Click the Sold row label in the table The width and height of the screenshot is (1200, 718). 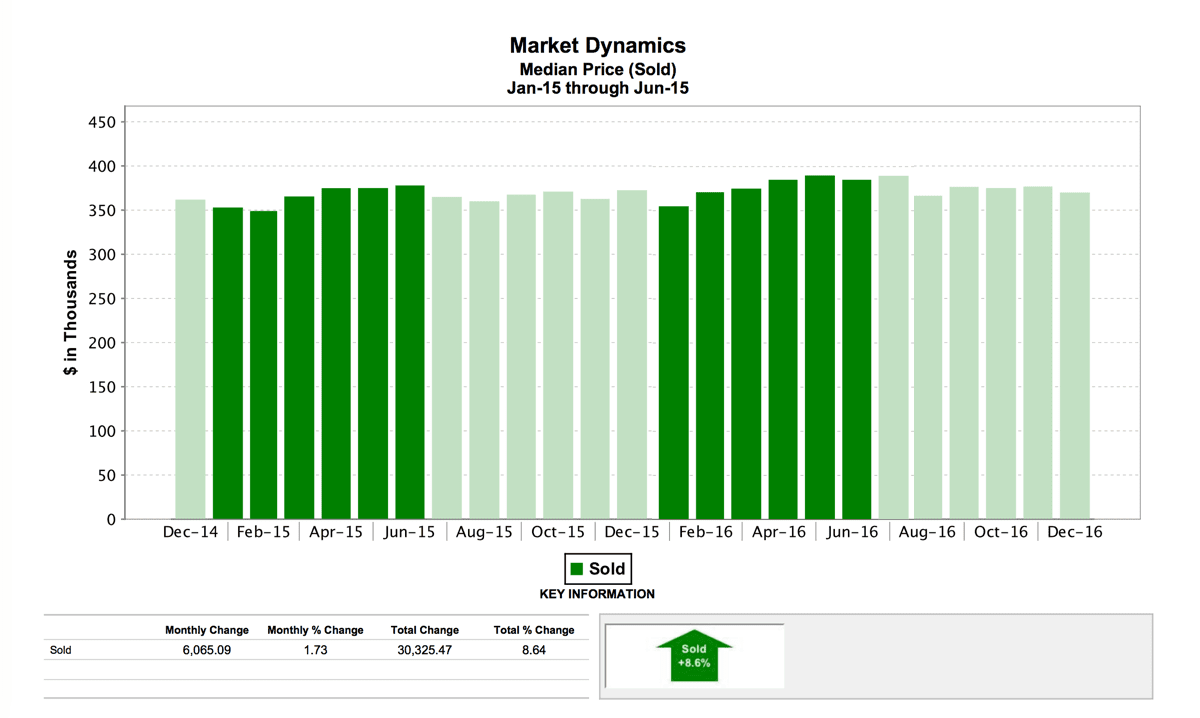[60, 650]
